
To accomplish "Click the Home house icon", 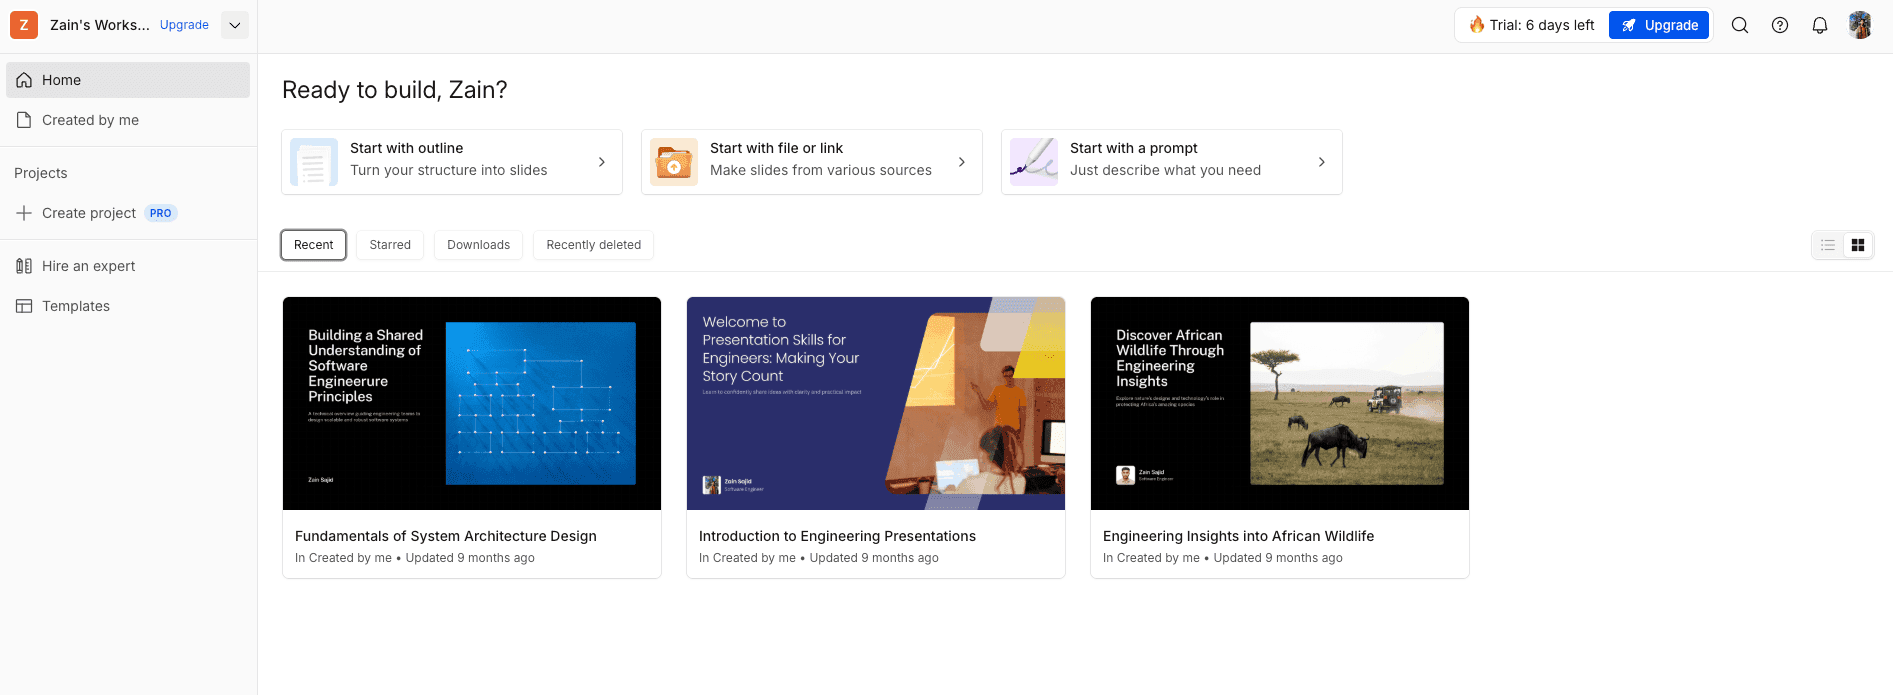I will pyautogui.click(x=24, y=80).
